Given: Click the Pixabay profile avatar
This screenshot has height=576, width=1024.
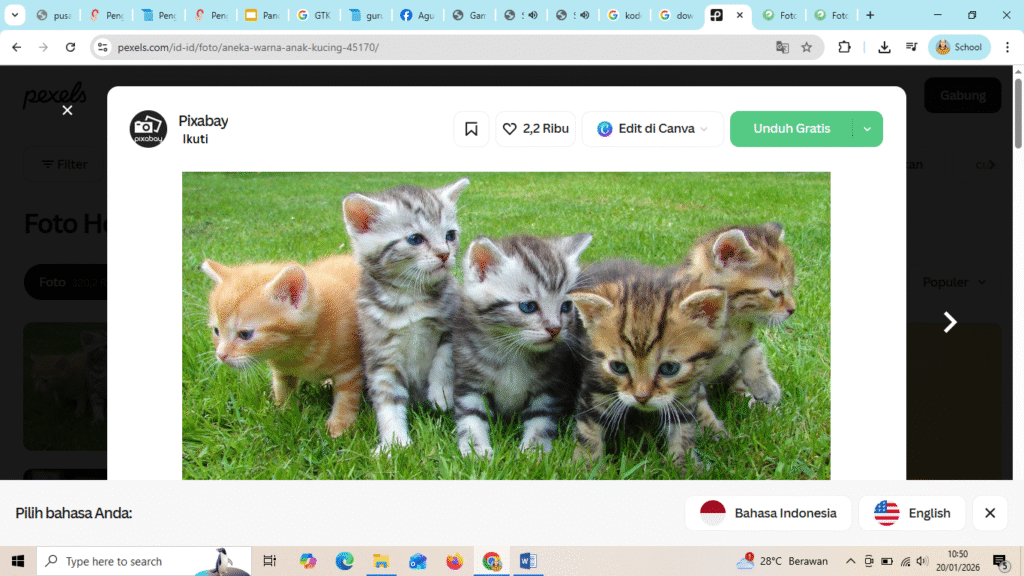Looking at the screenshot, I should (x=148, y=129).
